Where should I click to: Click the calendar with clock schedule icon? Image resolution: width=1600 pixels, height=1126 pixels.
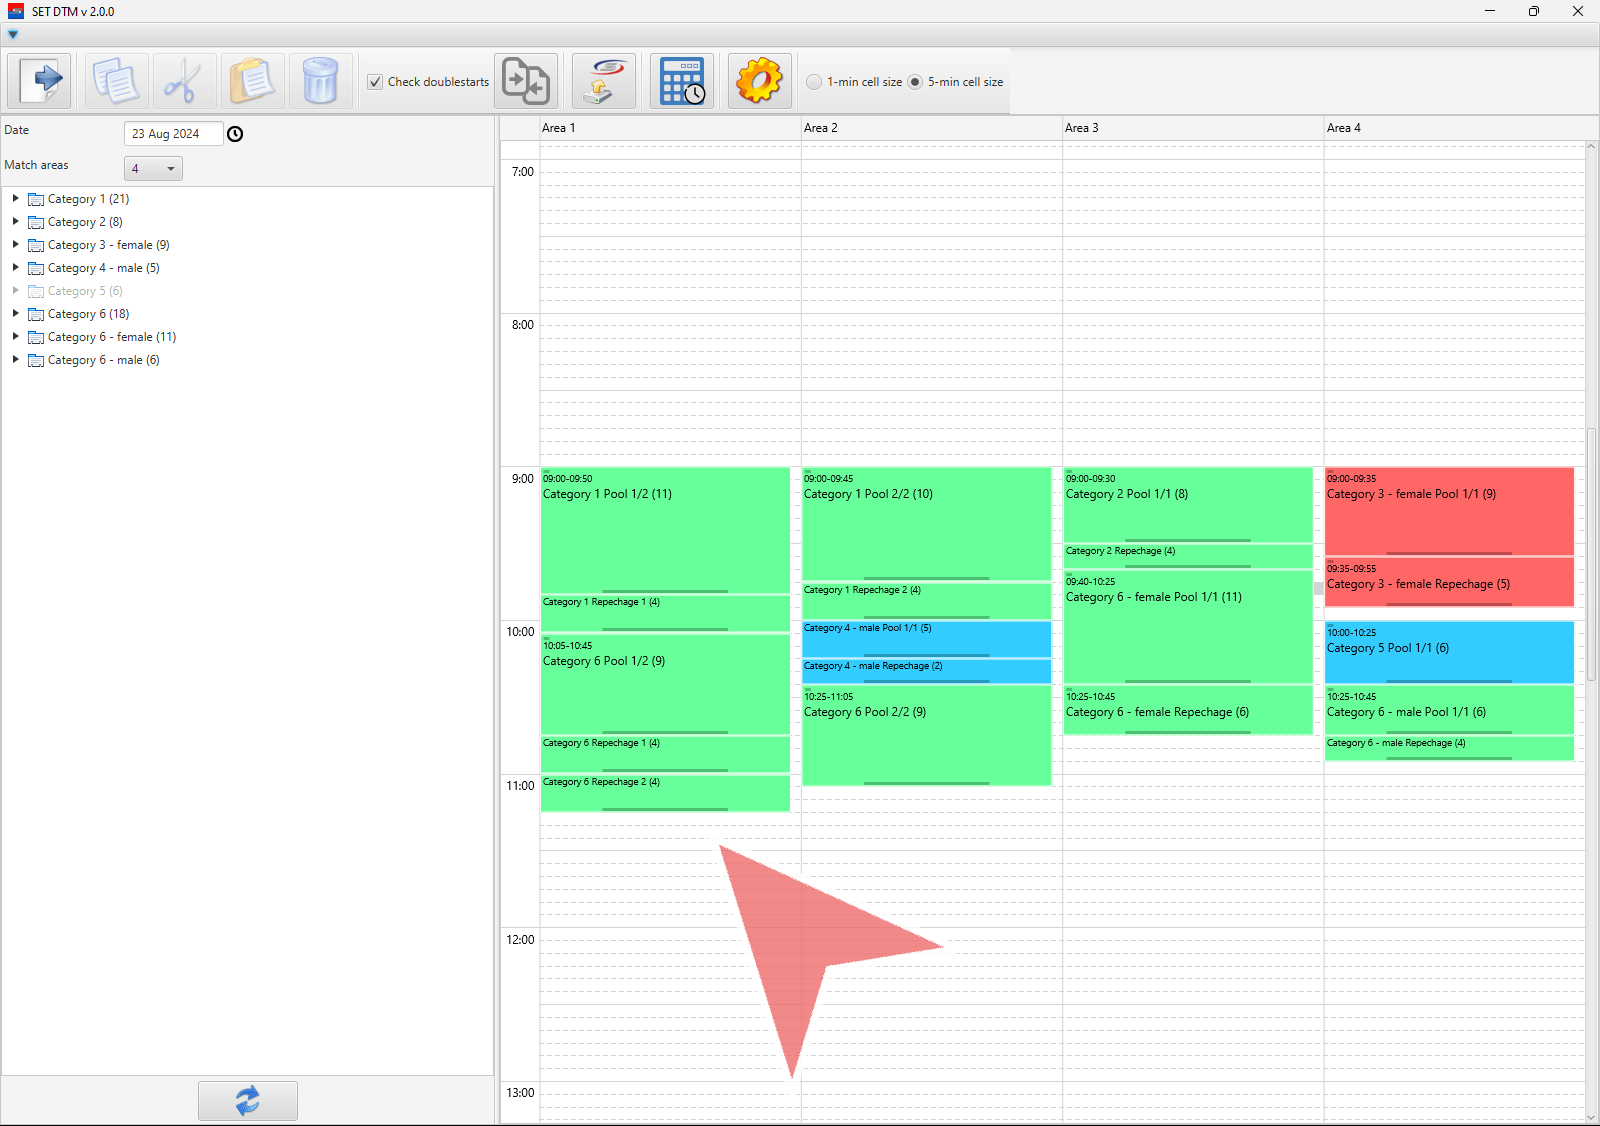point(682,81)
